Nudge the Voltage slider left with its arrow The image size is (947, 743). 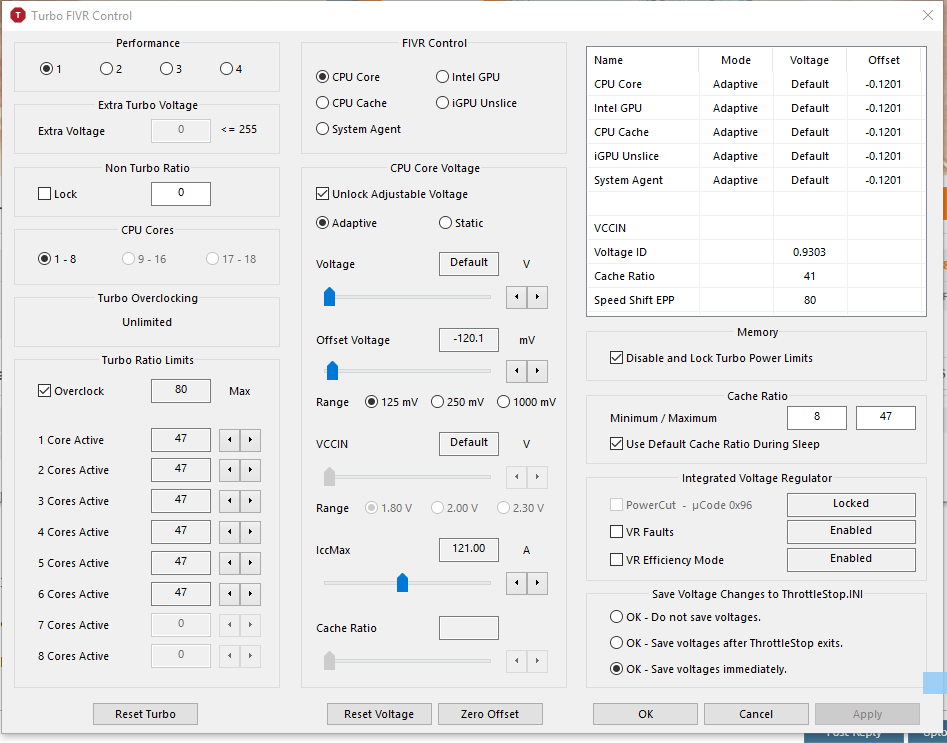pyautogui.click(x=516, y=297)
